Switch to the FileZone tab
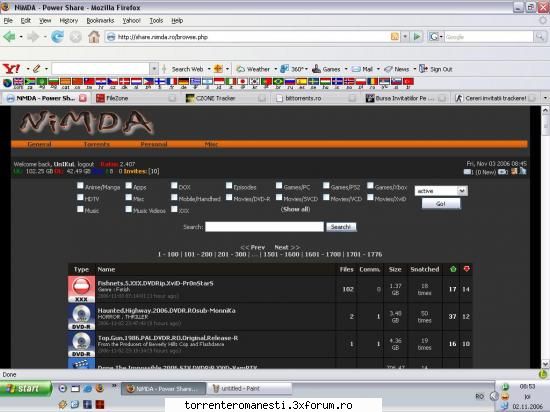 pyautogui.click(x=136, y=98)
